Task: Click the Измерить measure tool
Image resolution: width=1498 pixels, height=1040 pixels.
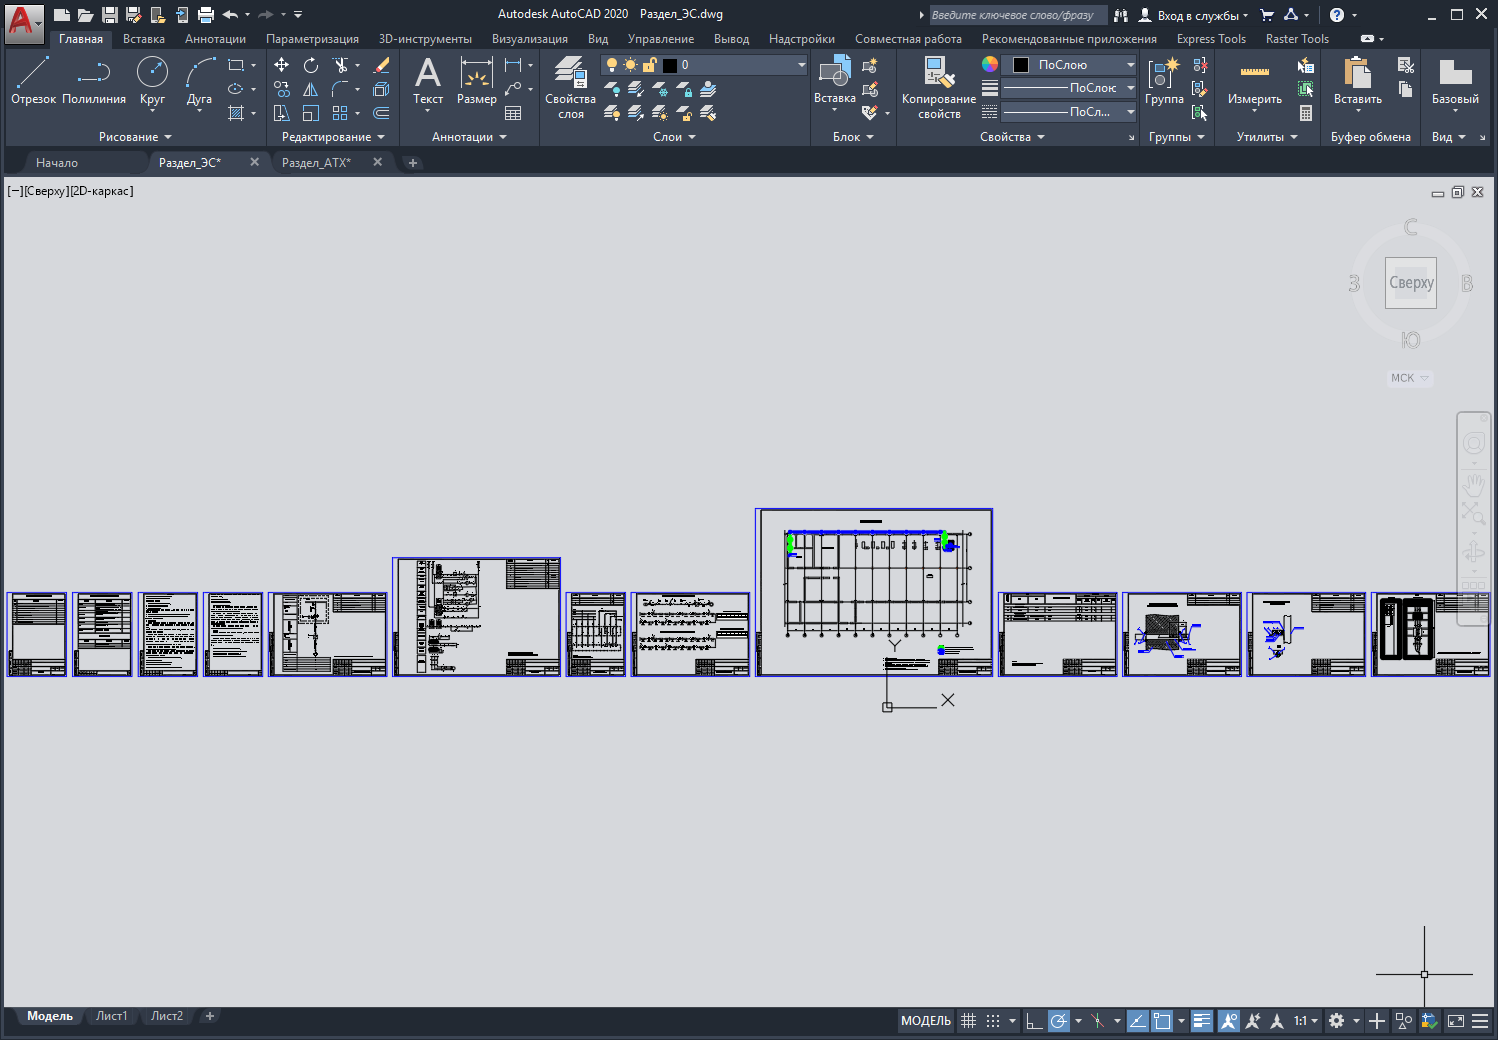Action: click(x=1254, y=80)
